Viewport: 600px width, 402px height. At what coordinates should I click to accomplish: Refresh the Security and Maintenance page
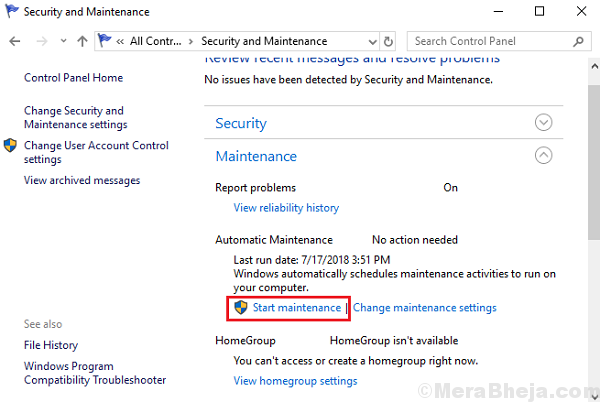click(x=388, y=41)
